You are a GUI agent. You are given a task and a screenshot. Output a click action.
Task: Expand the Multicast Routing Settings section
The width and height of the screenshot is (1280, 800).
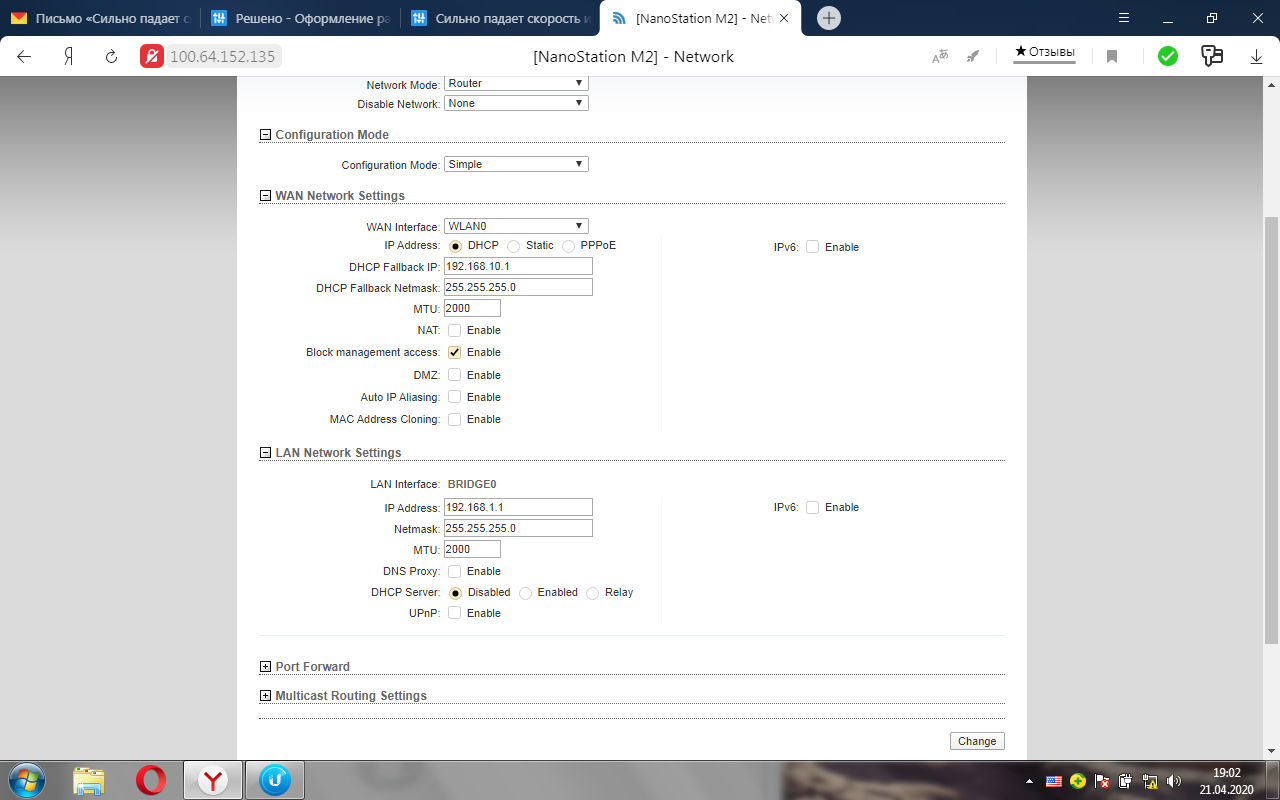click(x=265, y=696)
